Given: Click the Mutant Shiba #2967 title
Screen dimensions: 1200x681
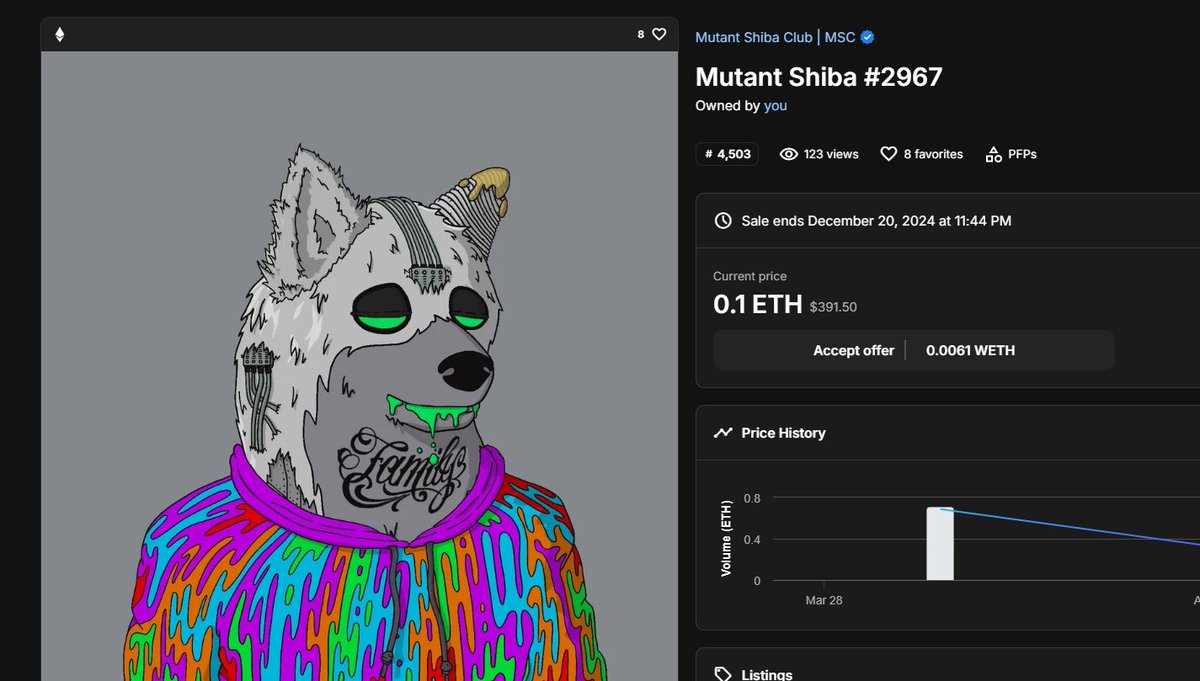Looking at the screenshot, I should tap(819, 77).
